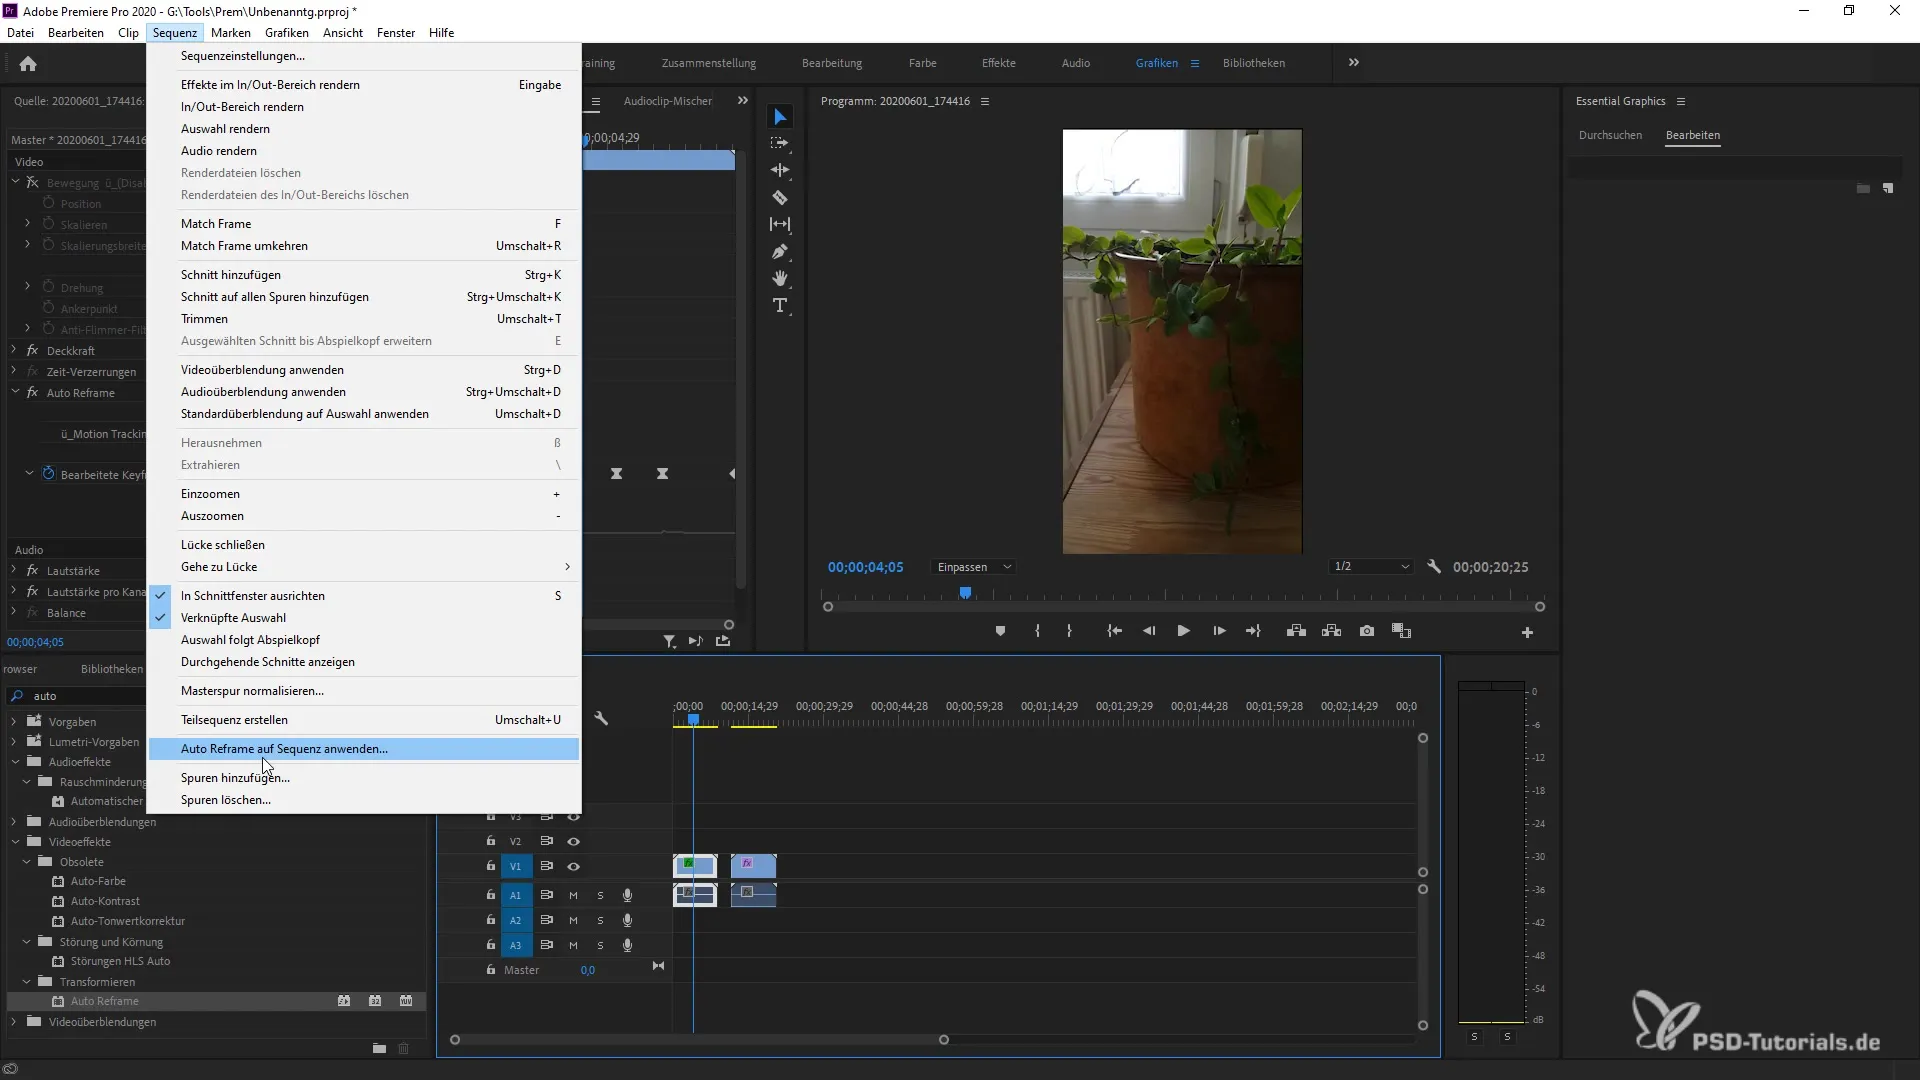Image resolution: width=1920 pixels, height=1080 pixels.
Task: Open Sequenzeinstellungen menu entry
Action: pos(365,56)
